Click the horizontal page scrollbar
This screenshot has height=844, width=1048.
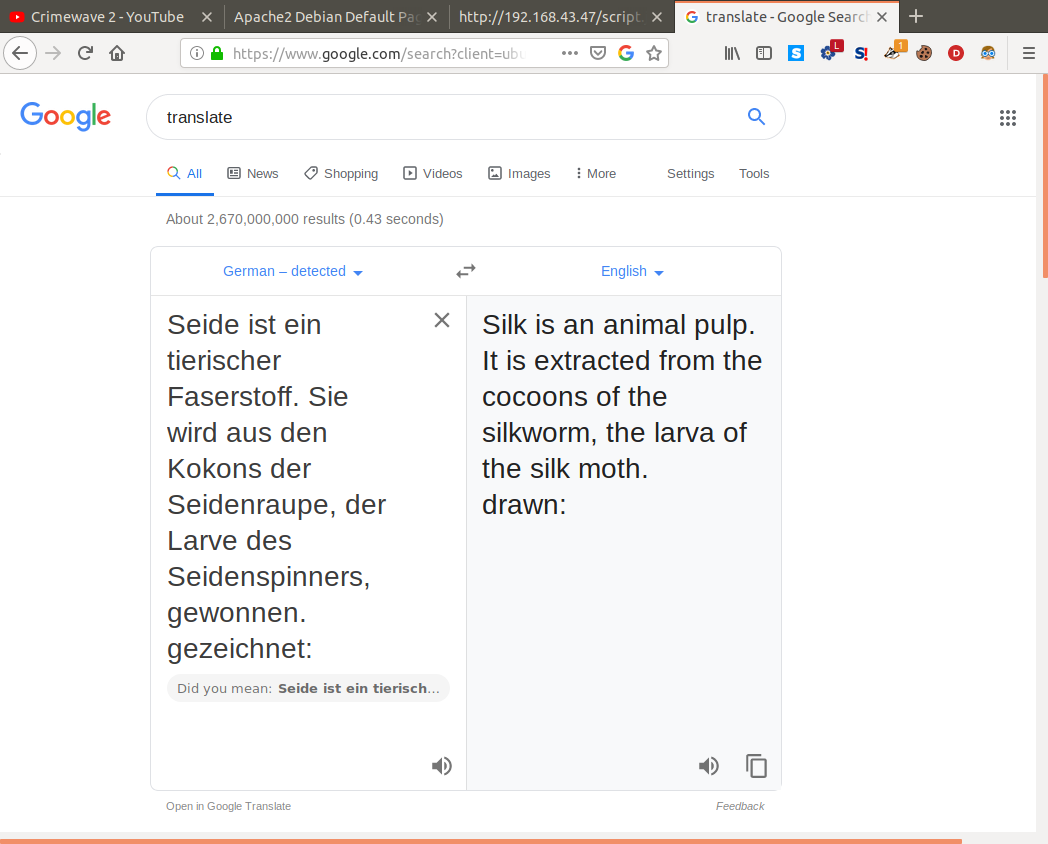coord(481,841)
